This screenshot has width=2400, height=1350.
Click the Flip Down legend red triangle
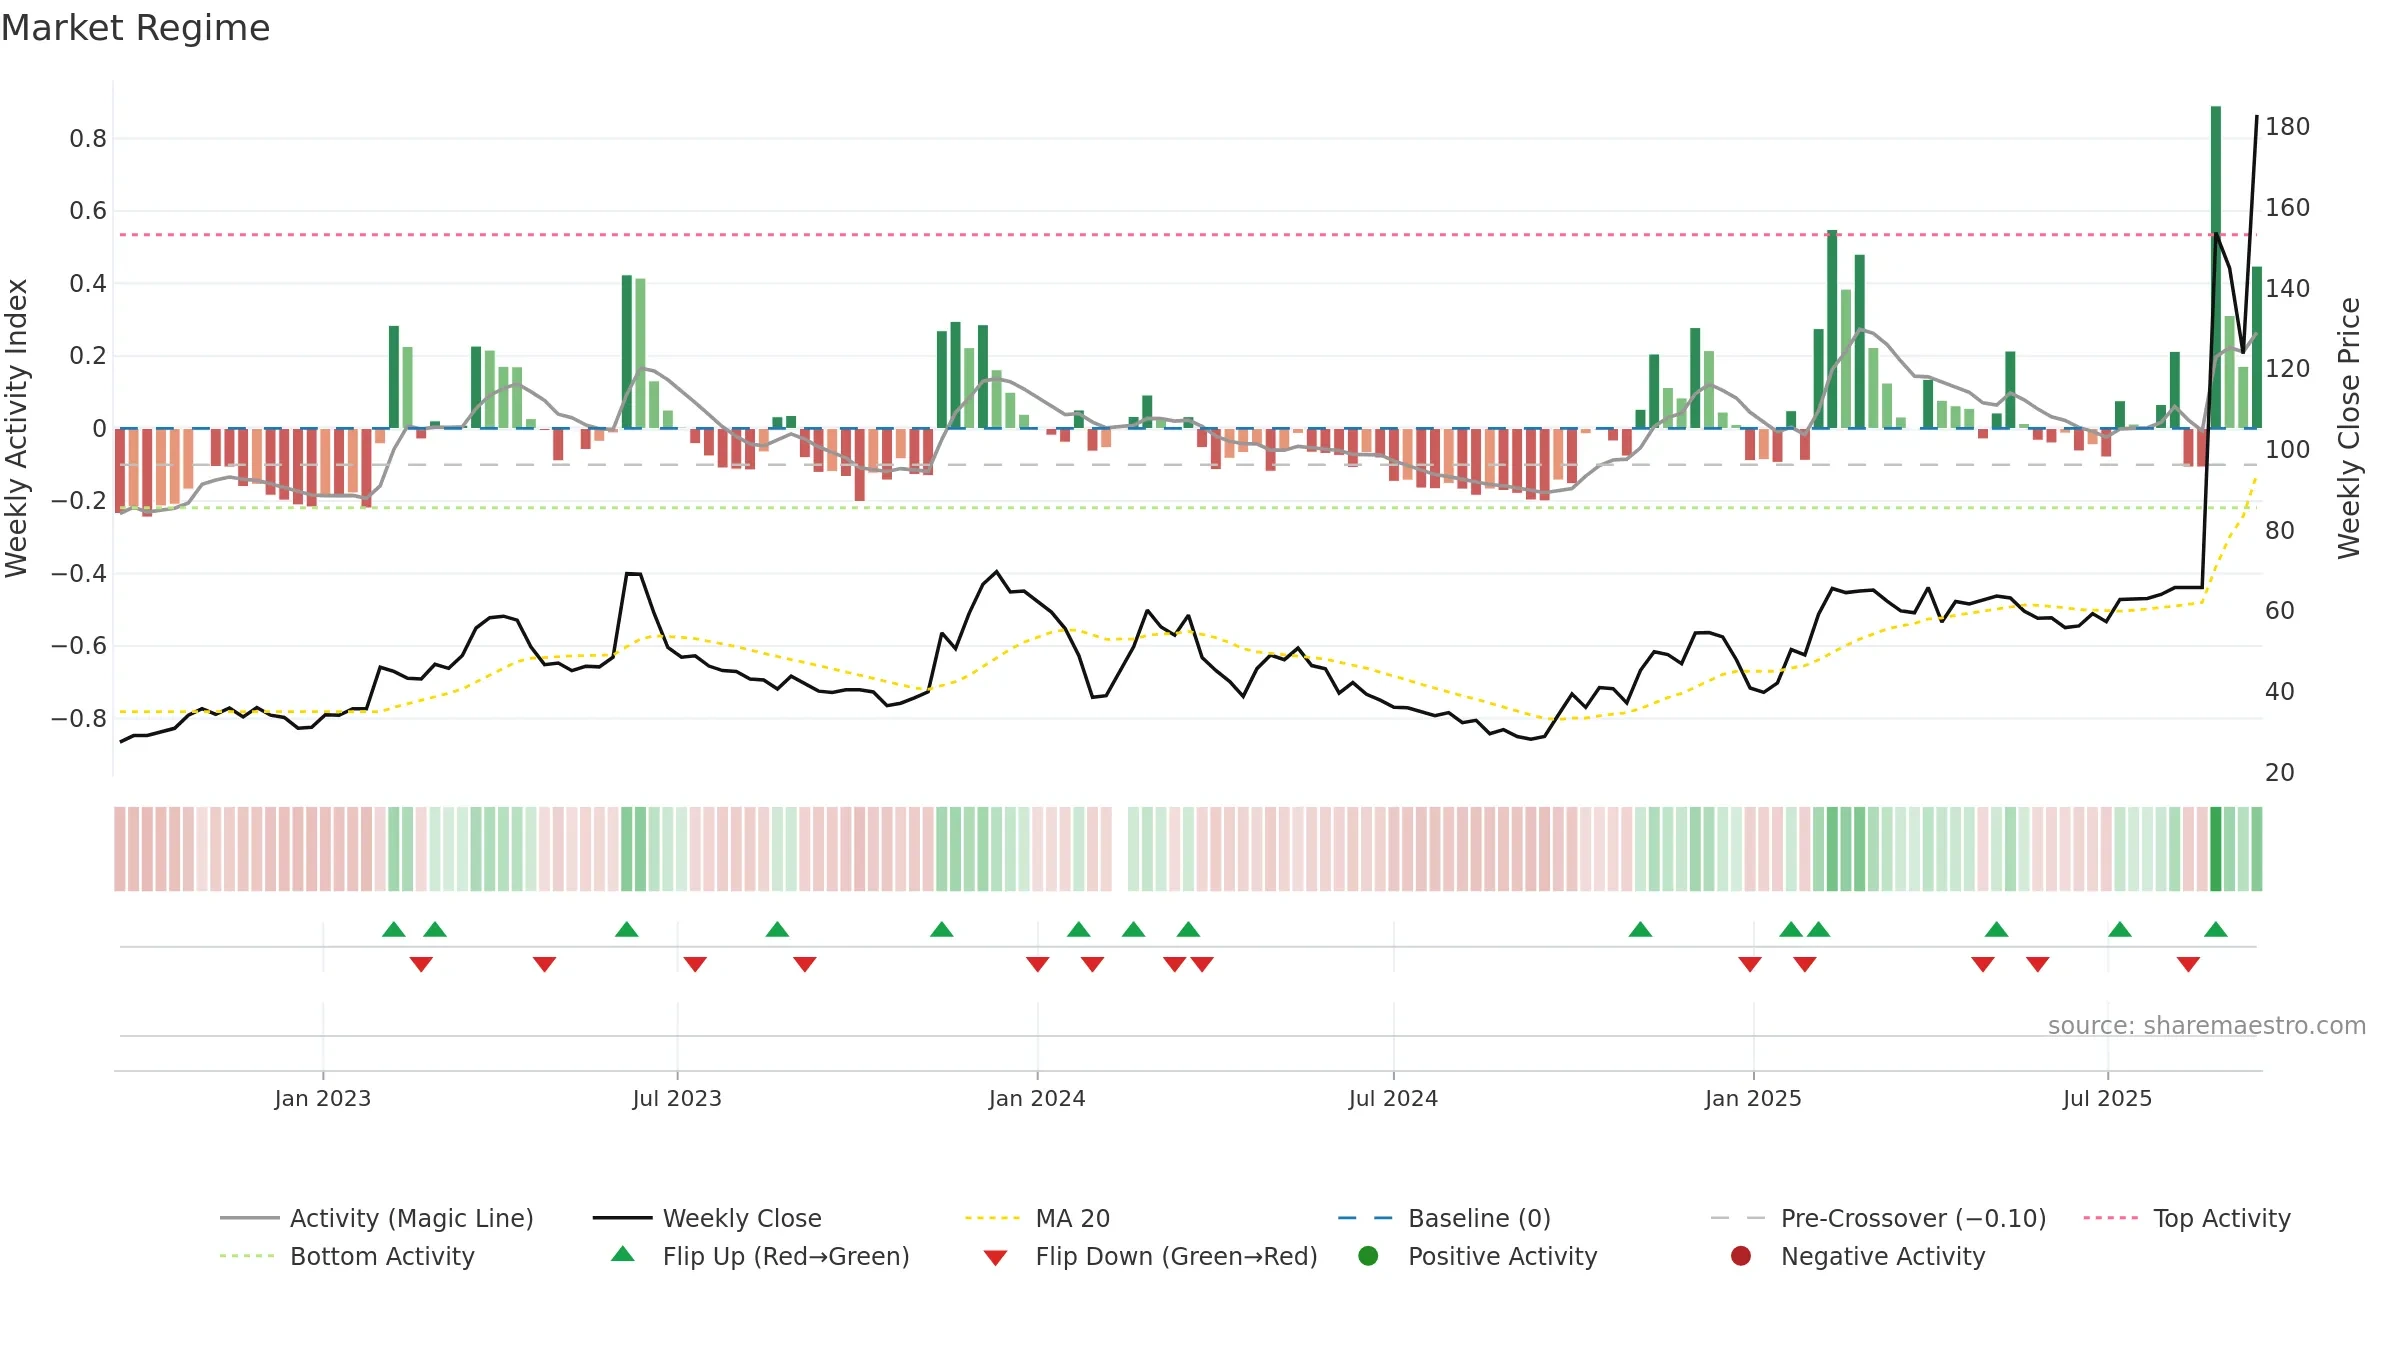[995, 1258]
